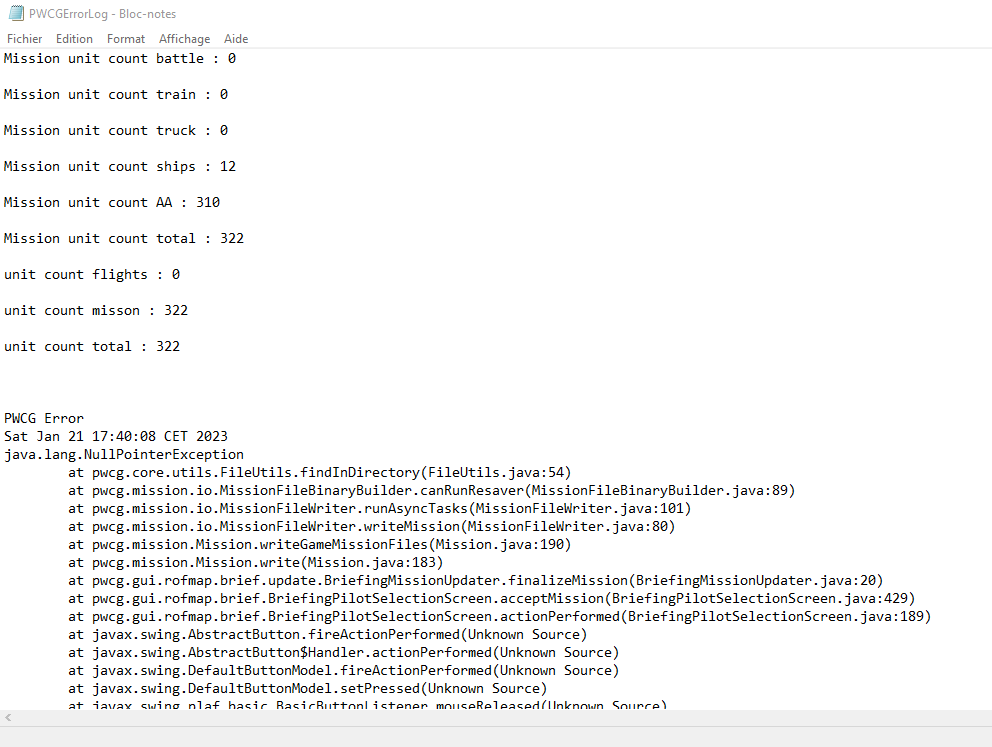Click the java.lang.NullPointerException line
Viewport: 992px width, 747px height.
124,454
